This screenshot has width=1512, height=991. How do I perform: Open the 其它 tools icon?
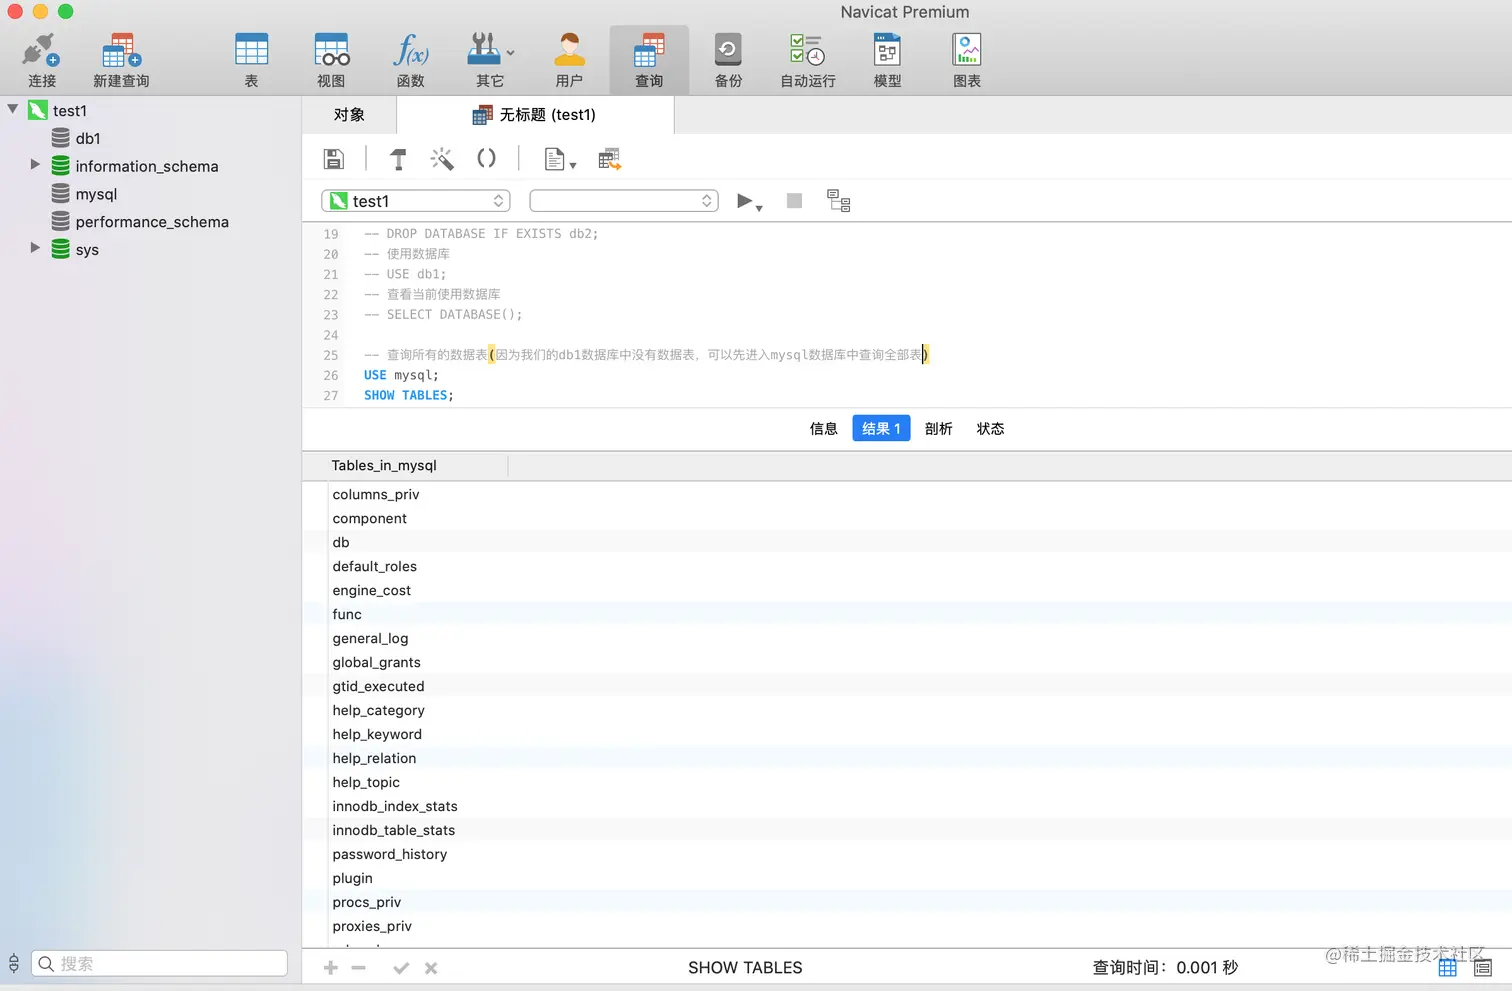pyautogui.click(x=490, y=60)
